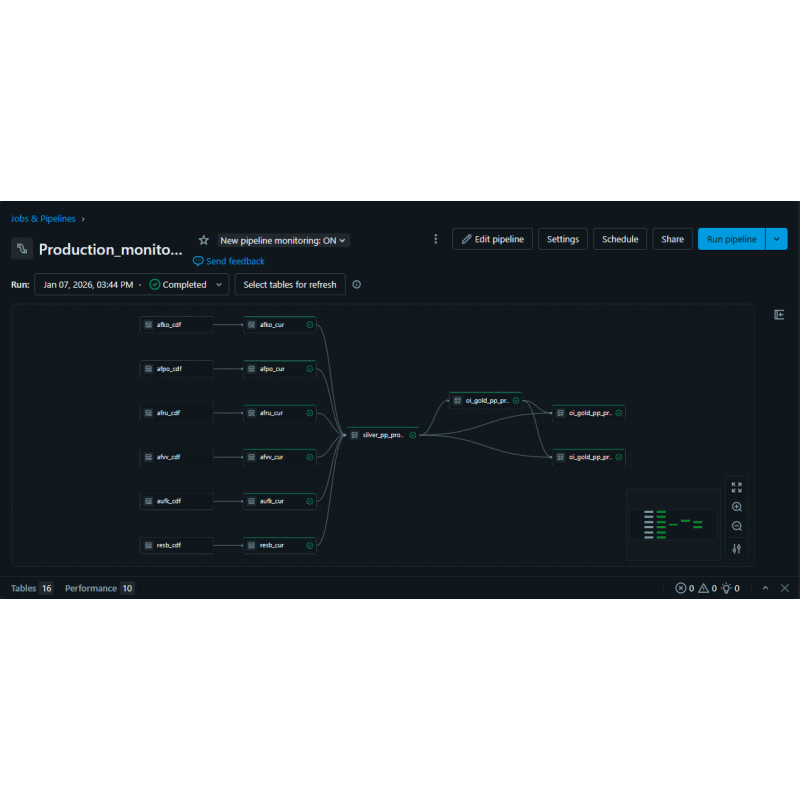The image size is (800, 800).
Task: Open graph display settings via the sliders icon
Action: tap(737, 548)
